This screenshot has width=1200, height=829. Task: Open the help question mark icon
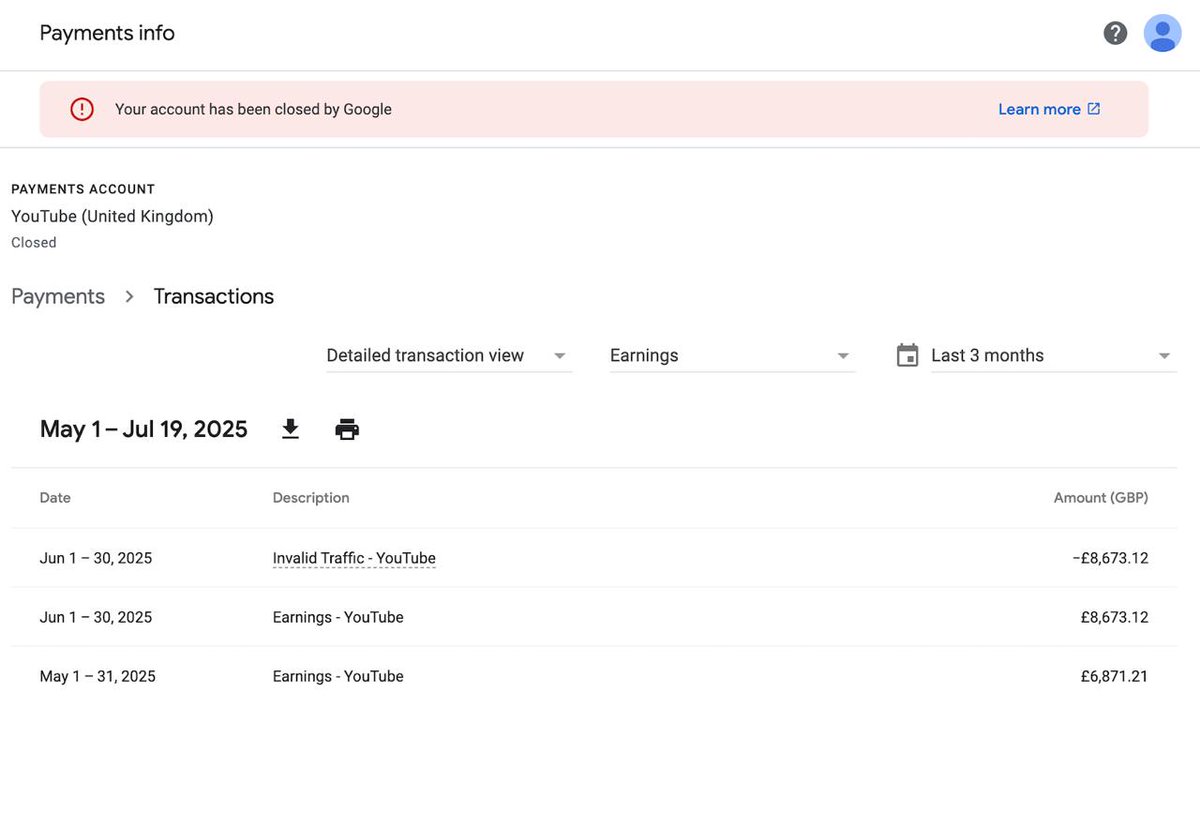pyautogui.click(x=1115, y=33)
